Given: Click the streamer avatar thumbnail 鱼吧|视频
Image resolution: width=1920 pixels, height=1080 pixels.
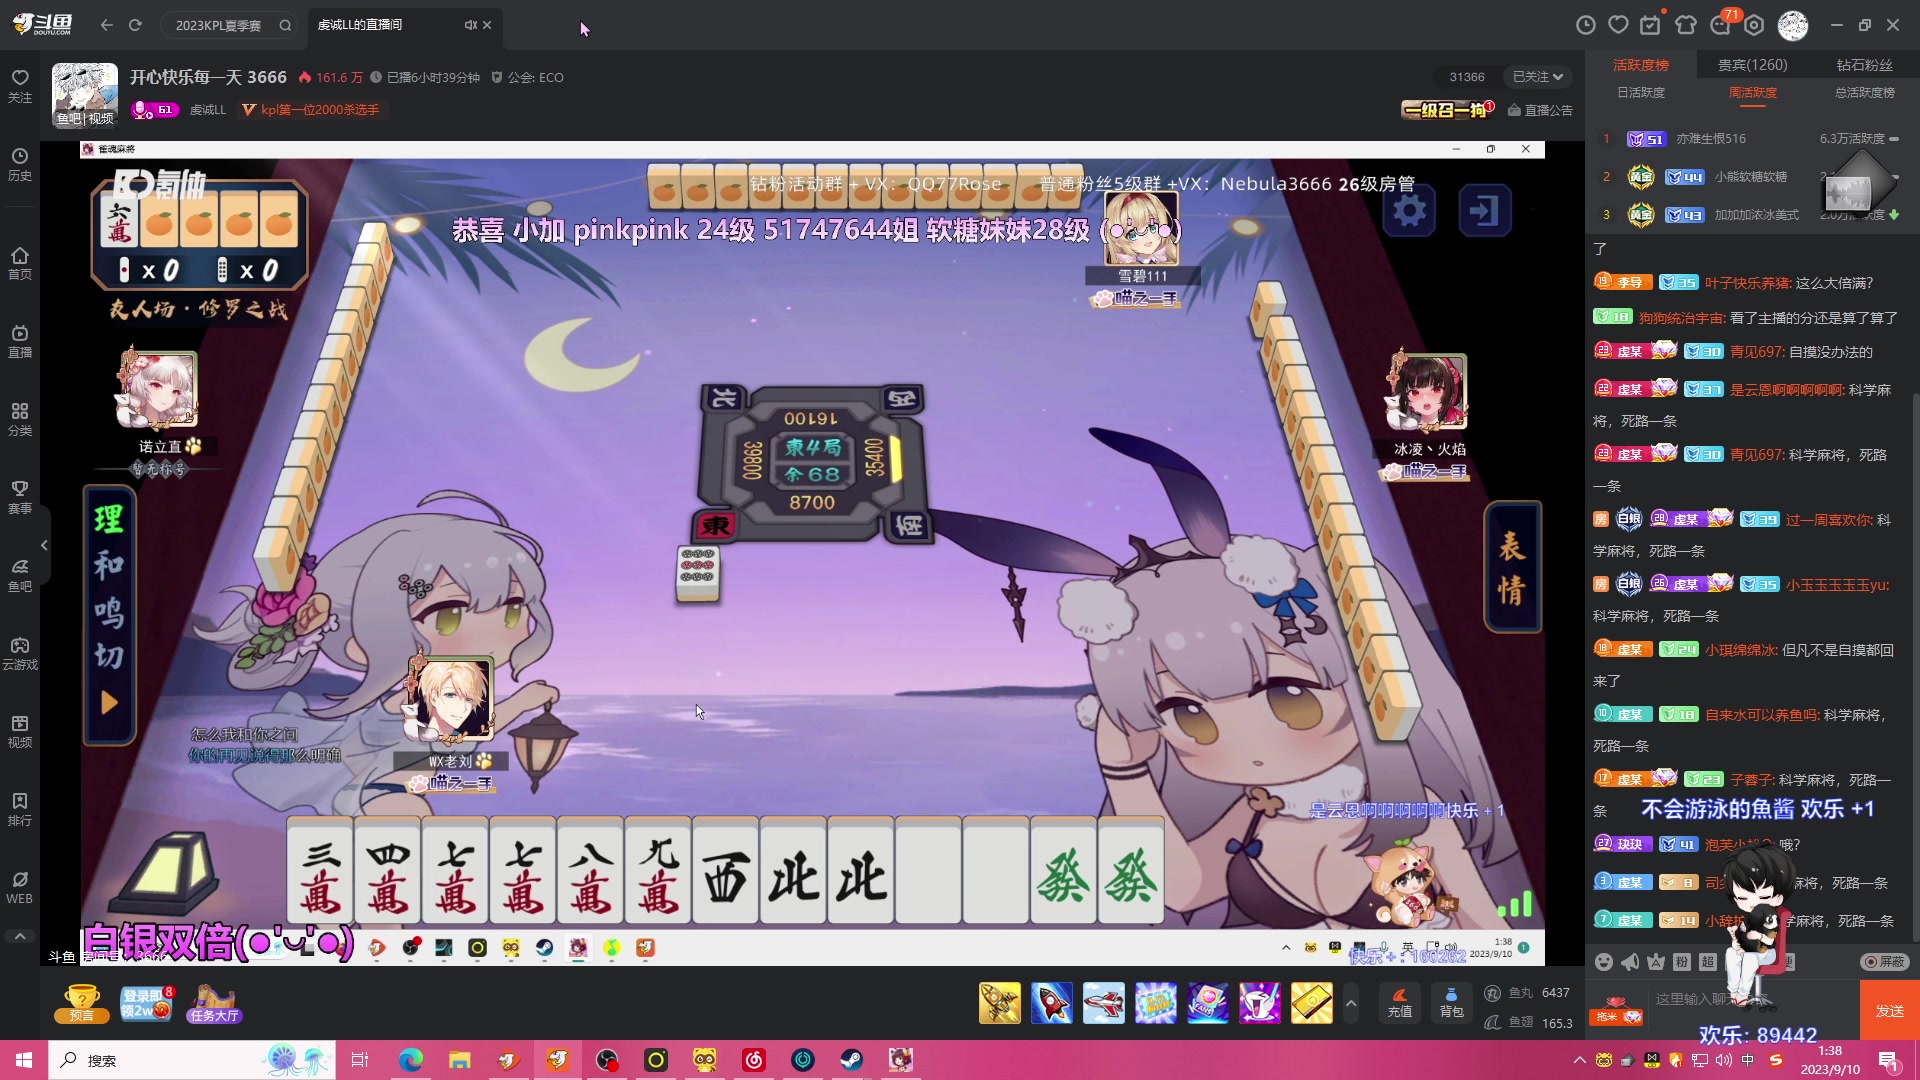Looking at the screenshot, I should 85,95.
